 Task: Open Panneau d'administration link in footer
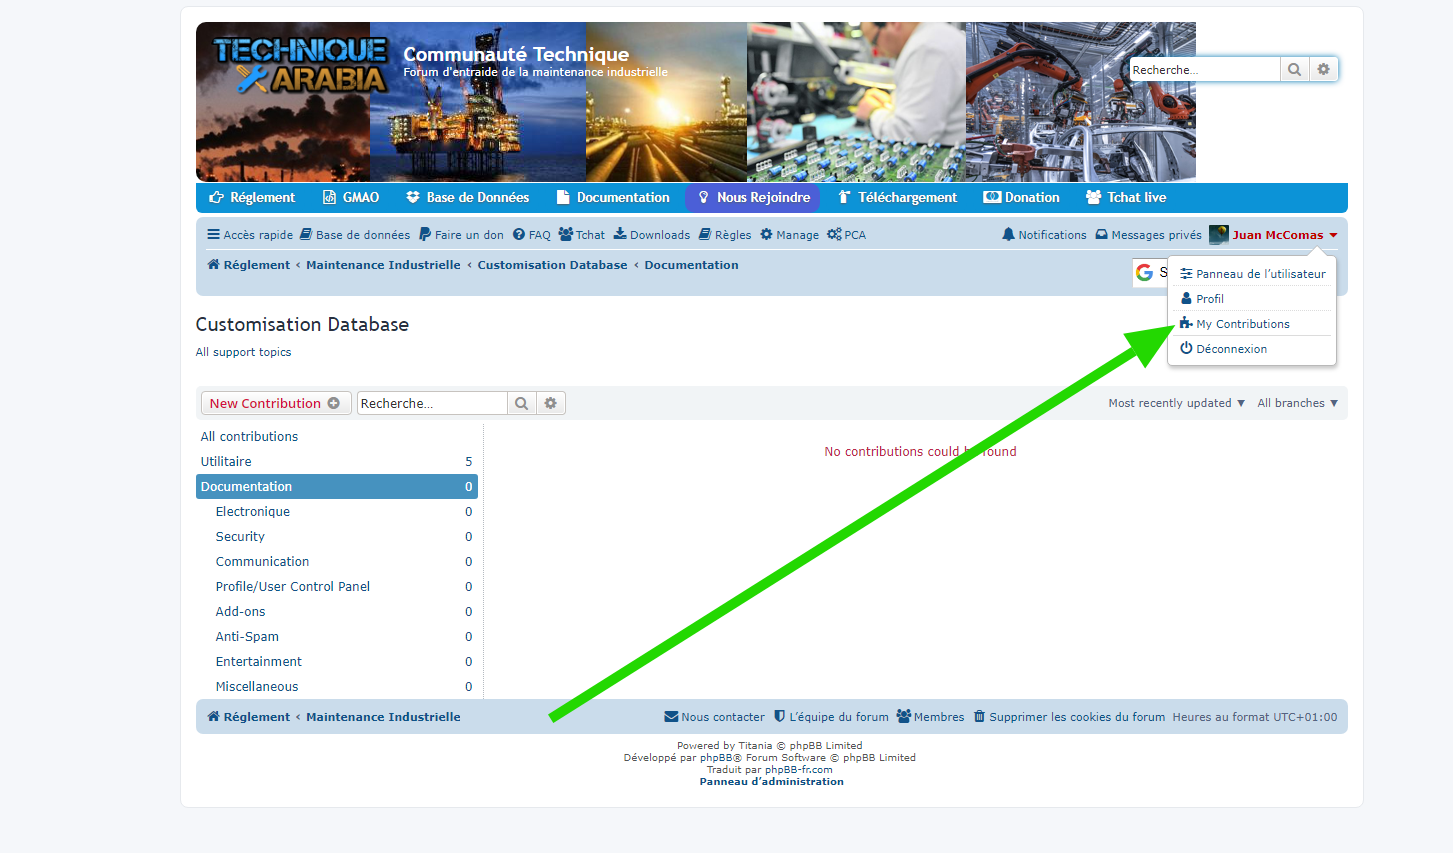coord(771,782)
